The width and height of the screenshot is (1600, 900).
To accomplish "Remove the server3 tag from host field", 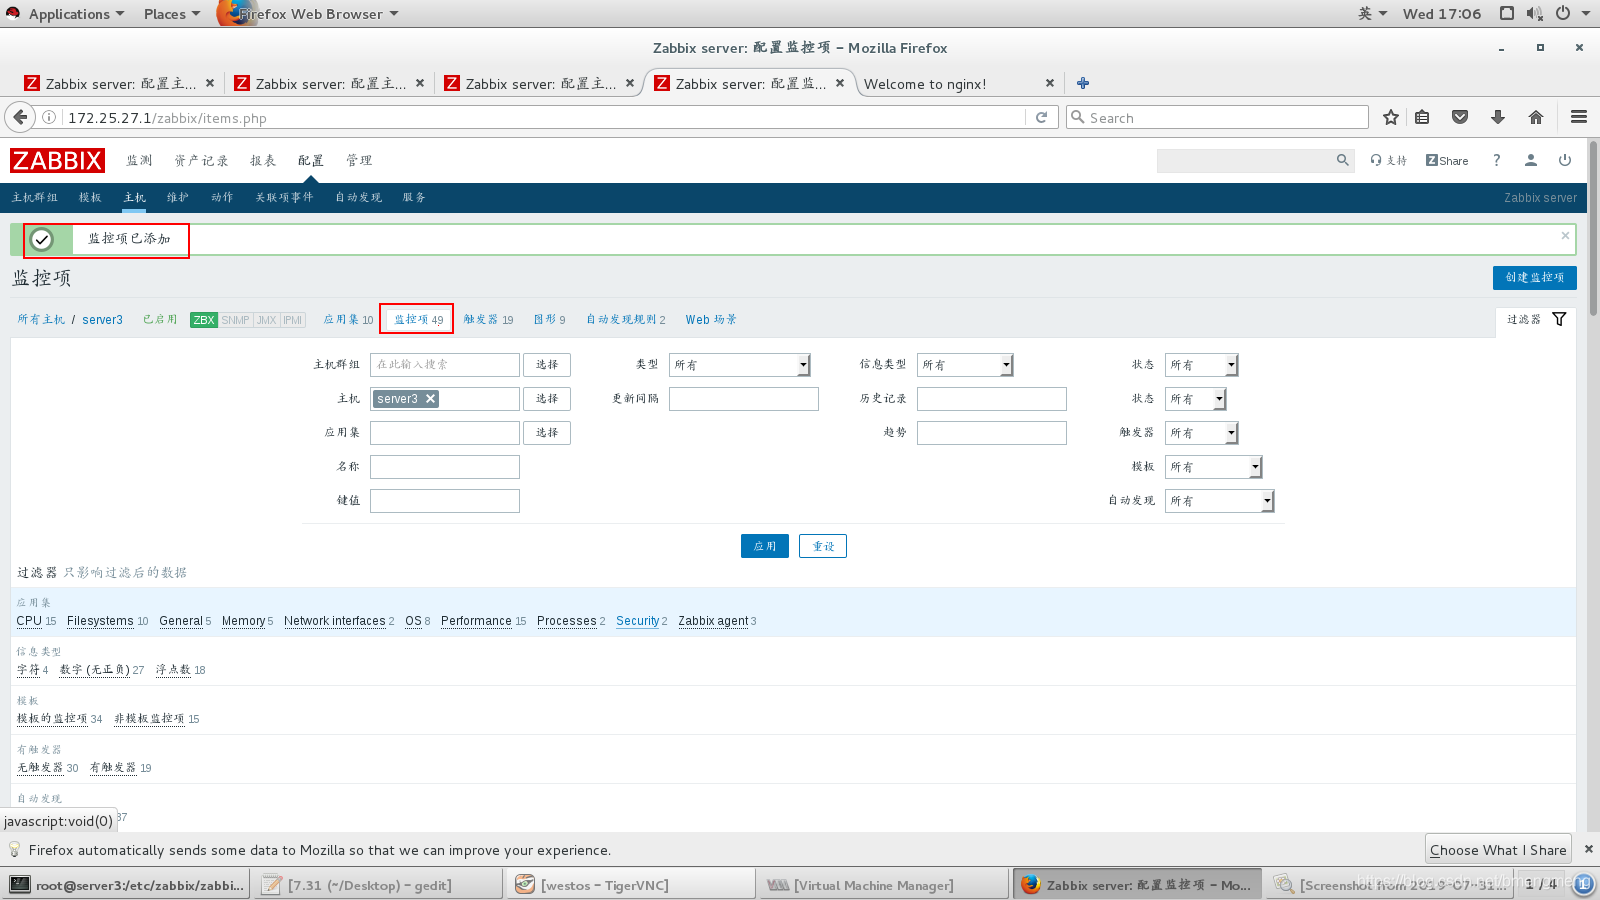I will coord(431,398).
